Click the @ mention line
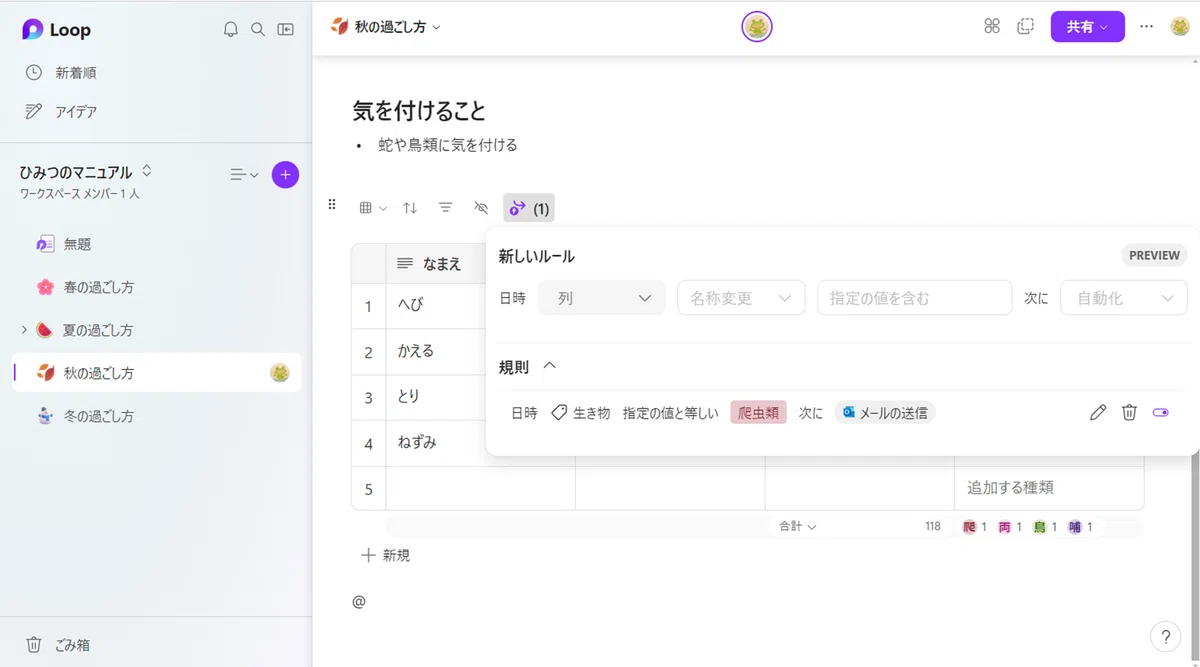This screenshot has width=1200, height=667. [359, 601]
